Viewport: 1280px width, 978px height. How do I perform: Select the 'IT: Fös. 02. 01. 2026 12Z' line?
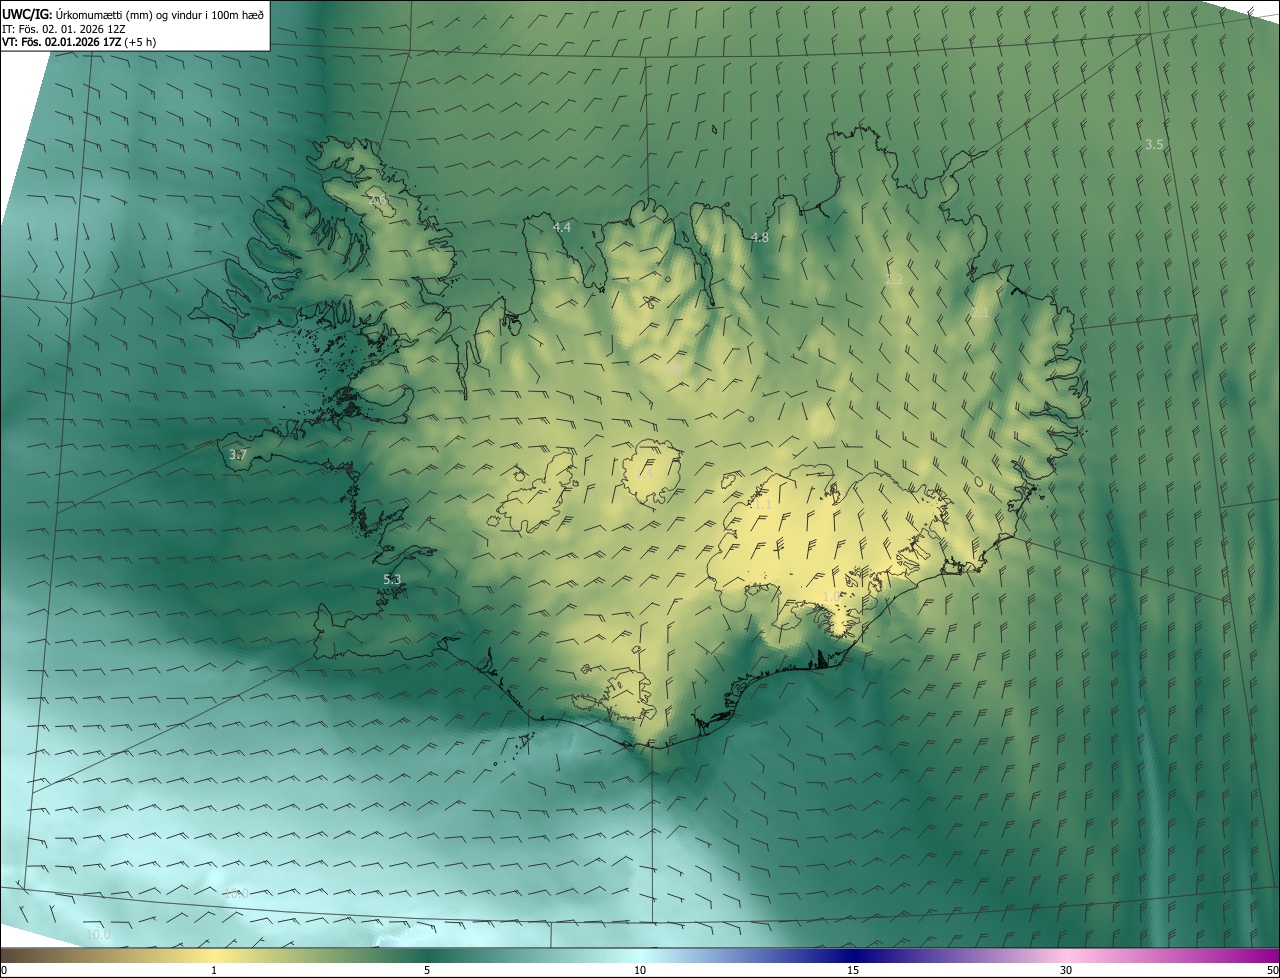click(65, 29)
